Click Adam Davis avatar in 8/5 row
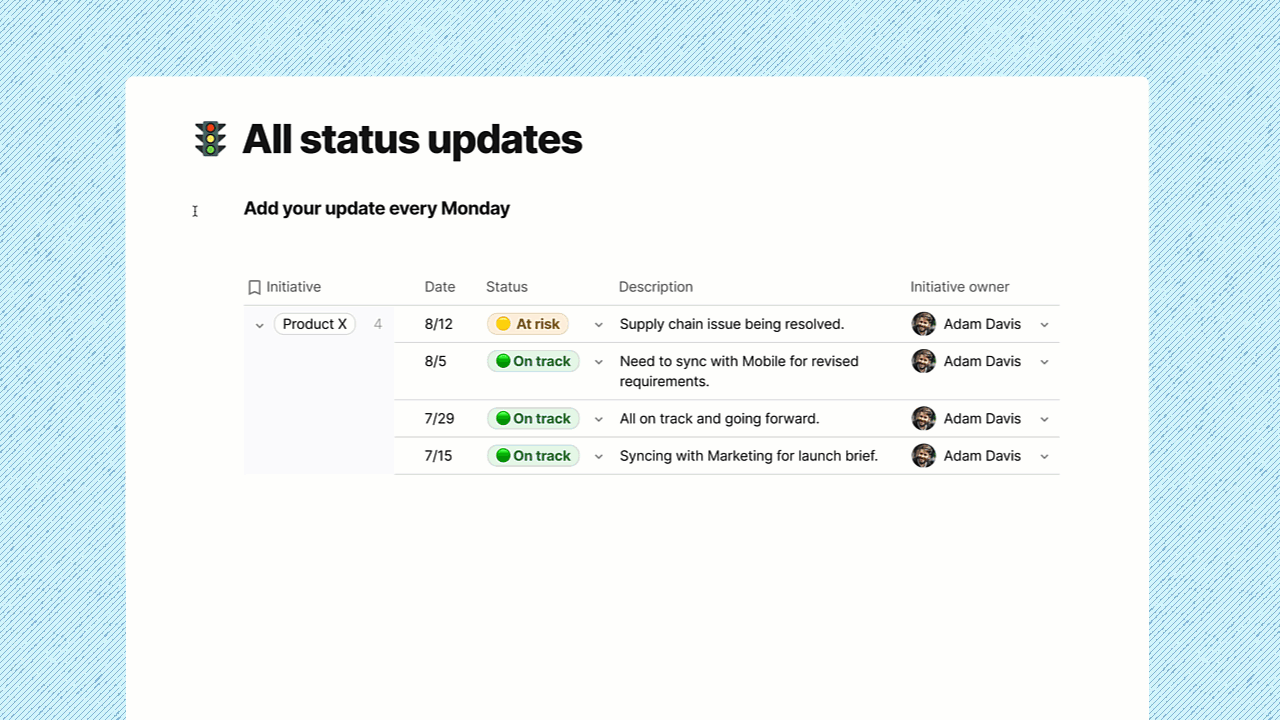This screenshot has width=1280, height=720. coord(923,361)
